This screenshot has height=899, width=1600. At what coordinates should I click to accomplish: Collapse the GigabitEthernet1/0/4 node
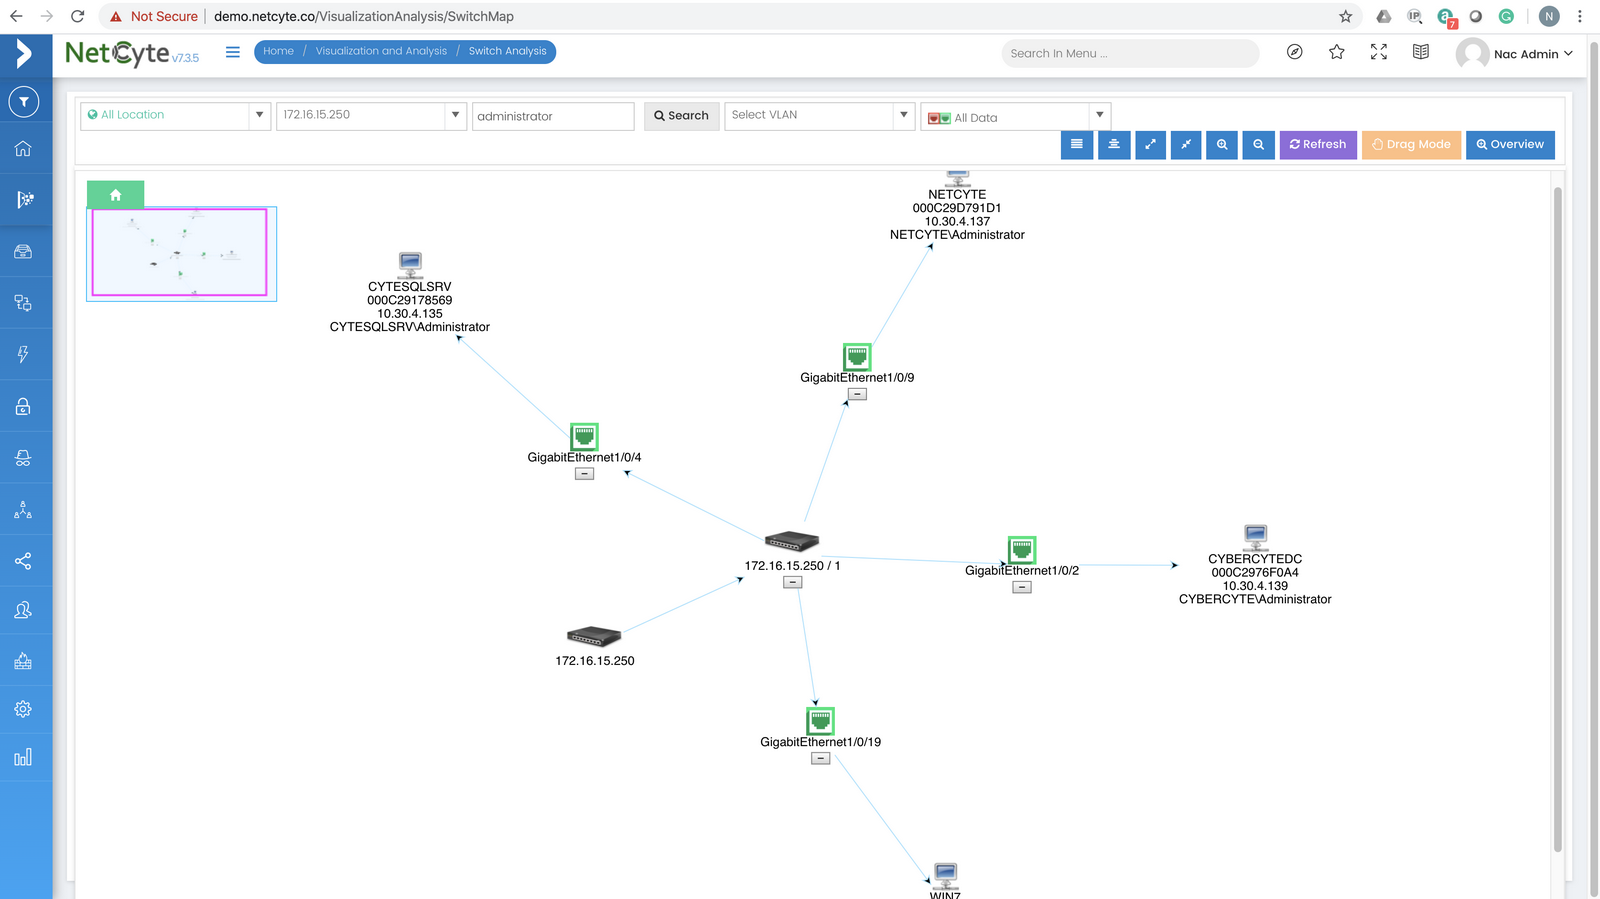point(585,474)
